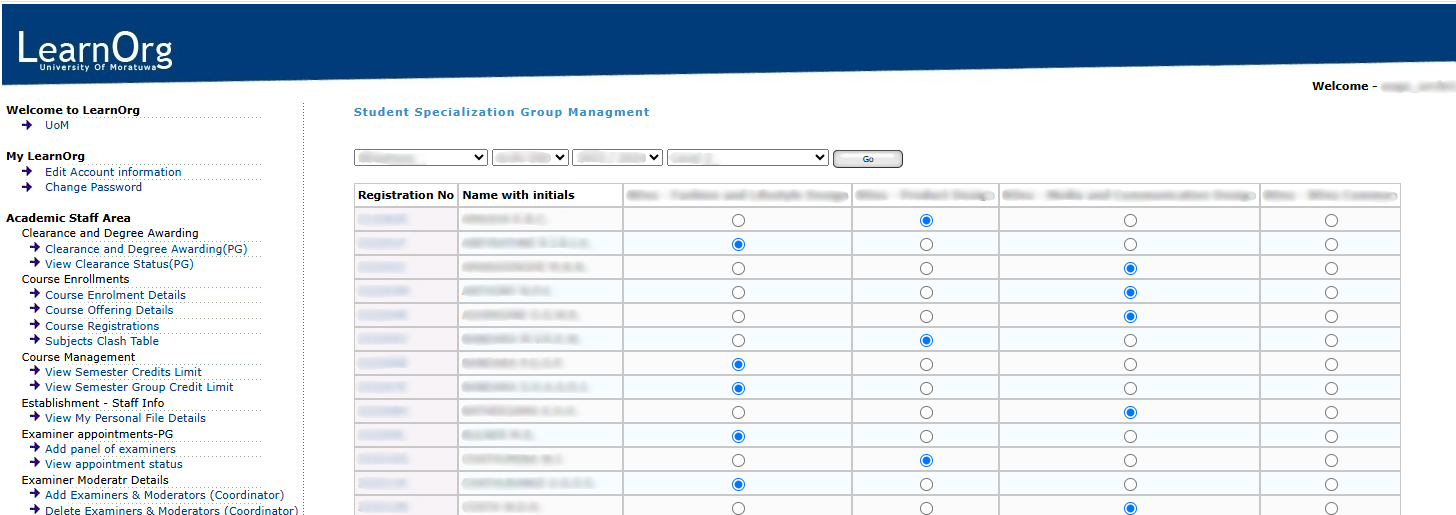Click Course Management section label

79,357
